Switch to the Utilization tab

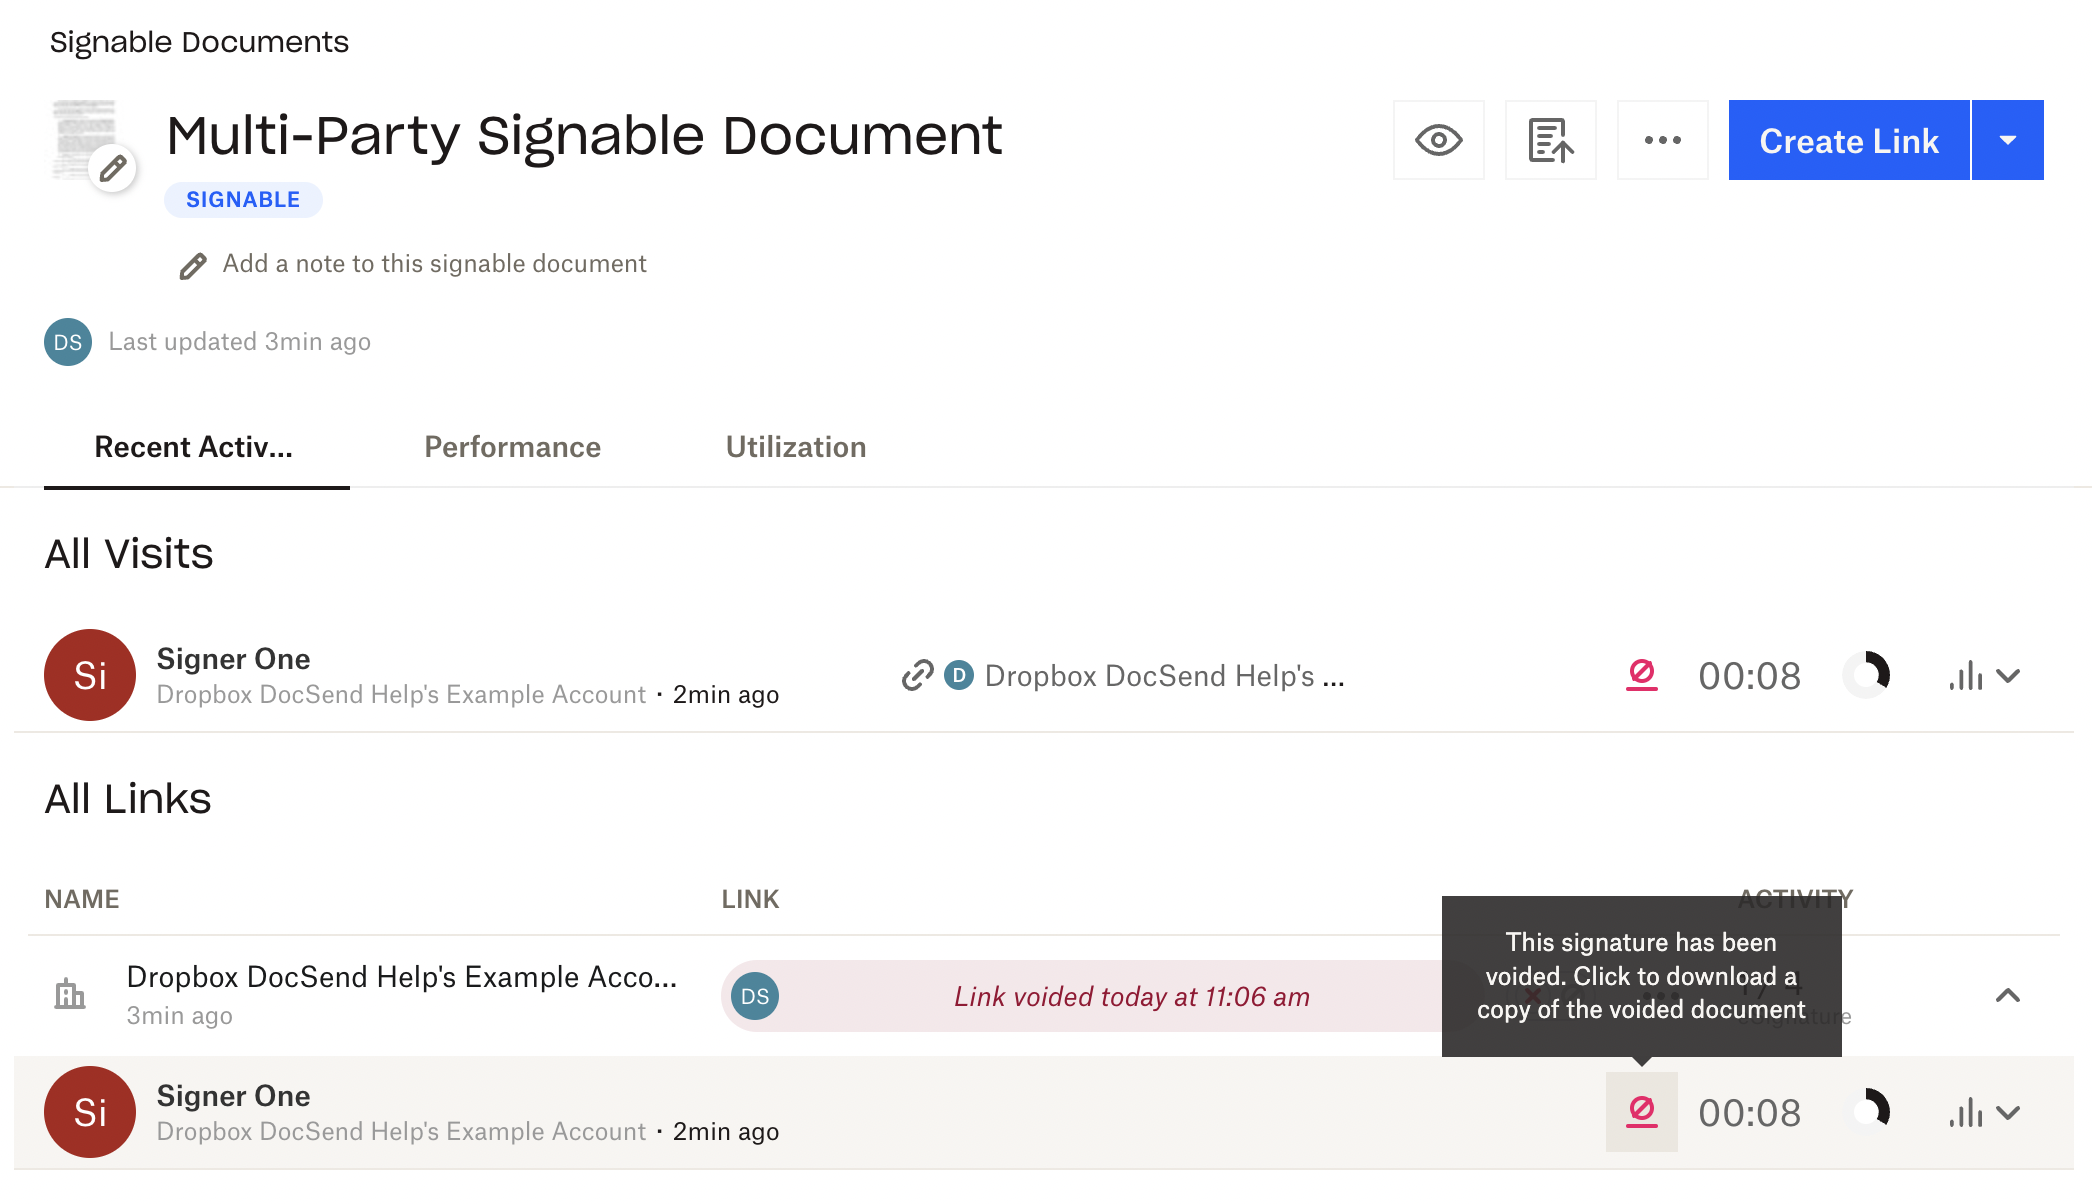tap(796, 447)
